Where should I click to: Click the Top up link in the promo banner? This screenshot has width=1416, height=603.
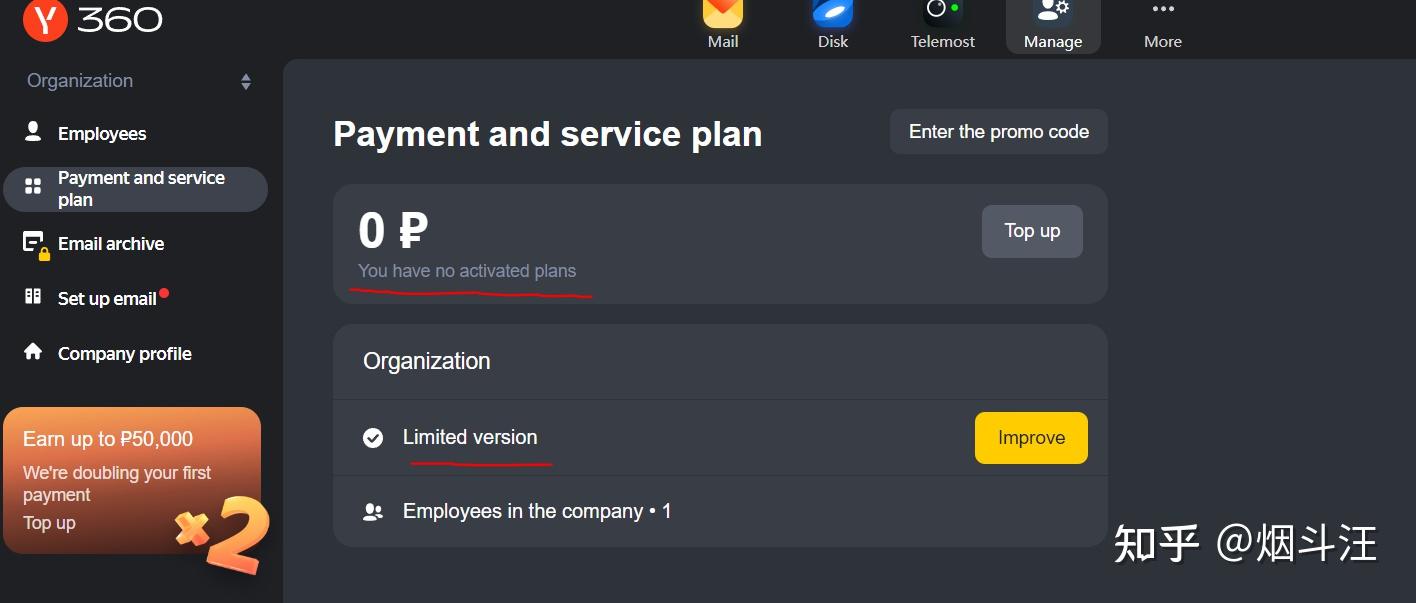[49, 523]
